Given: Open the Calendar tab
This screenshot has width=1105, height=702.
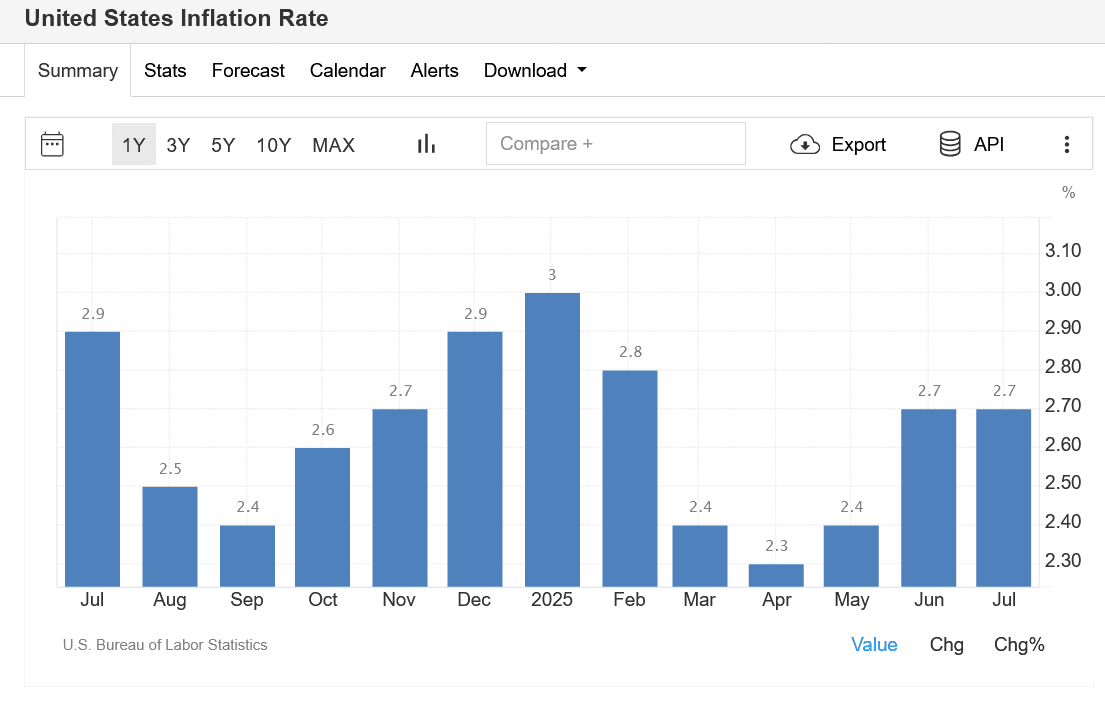Looking at the screenshot, I should (x=347, y=70).
